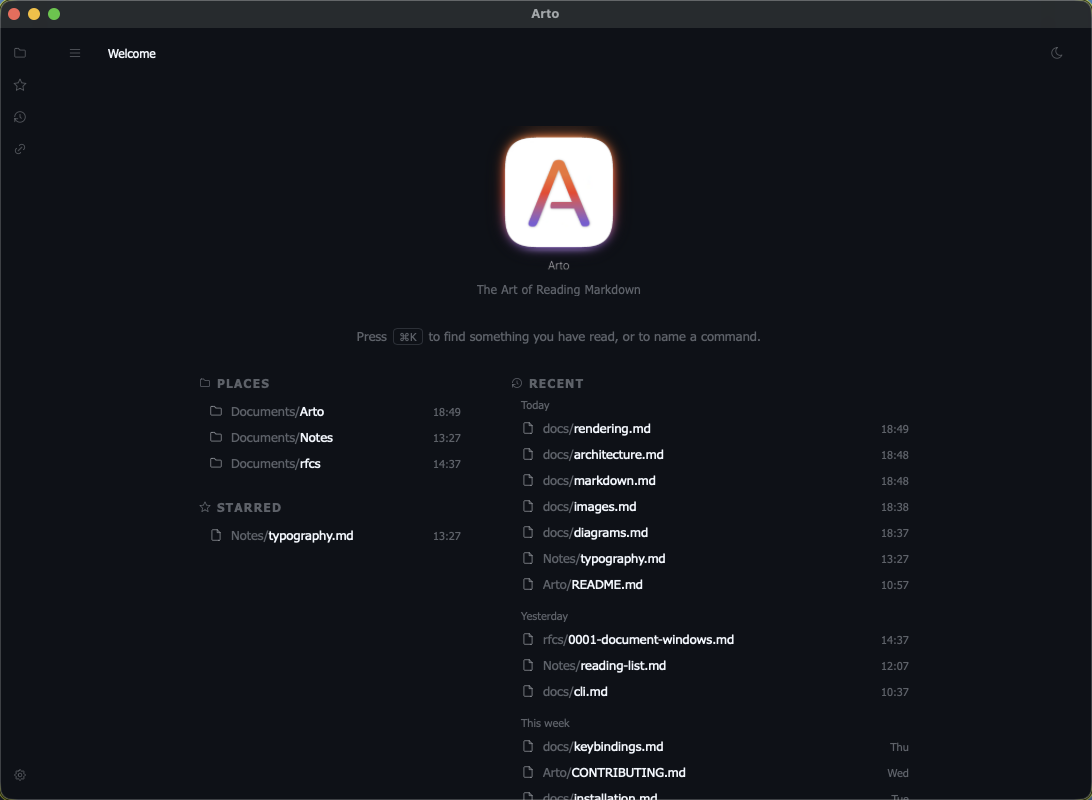This screenshot has width=1092, height=800.
Task: Click file icon beside docs/cli.md
Action: coord(528,691)
